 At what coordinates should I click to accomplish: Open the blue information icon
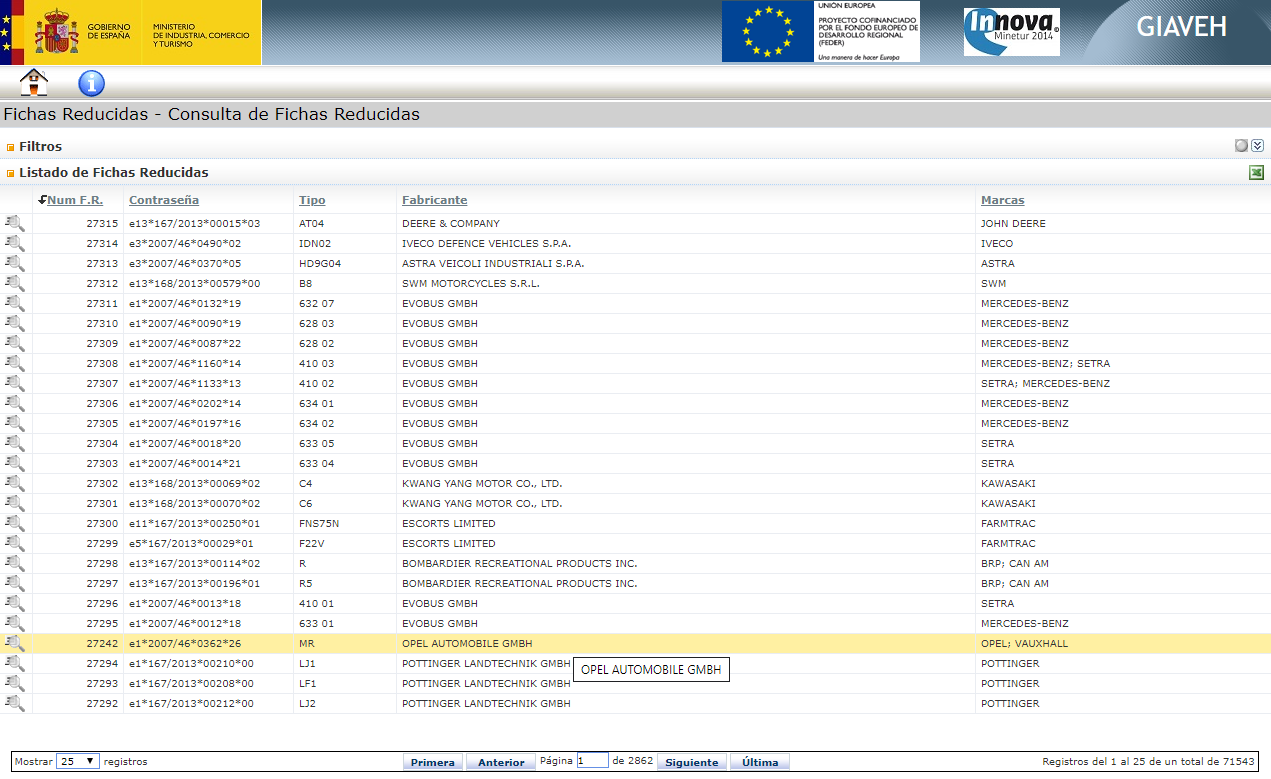(91, 83)
